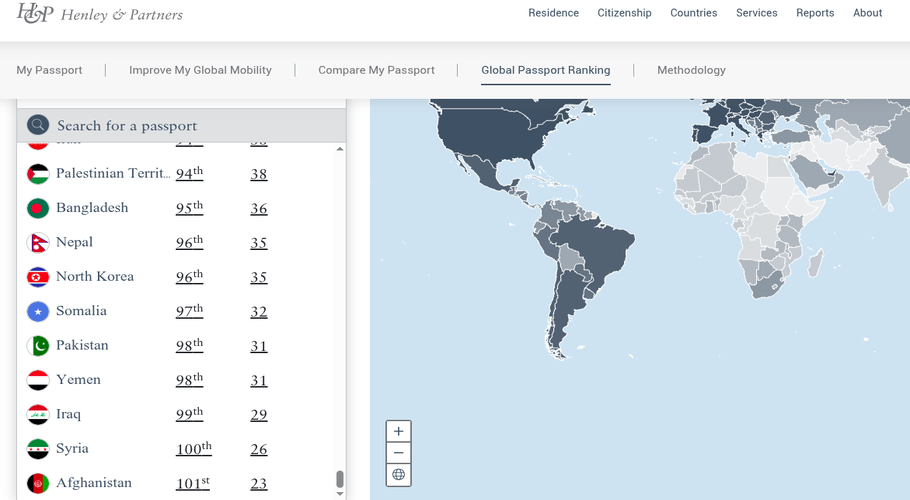Open the Countries menu
The height and width of the screenshot is (500, 910).
pyautogui.click(x=694, y=13)
